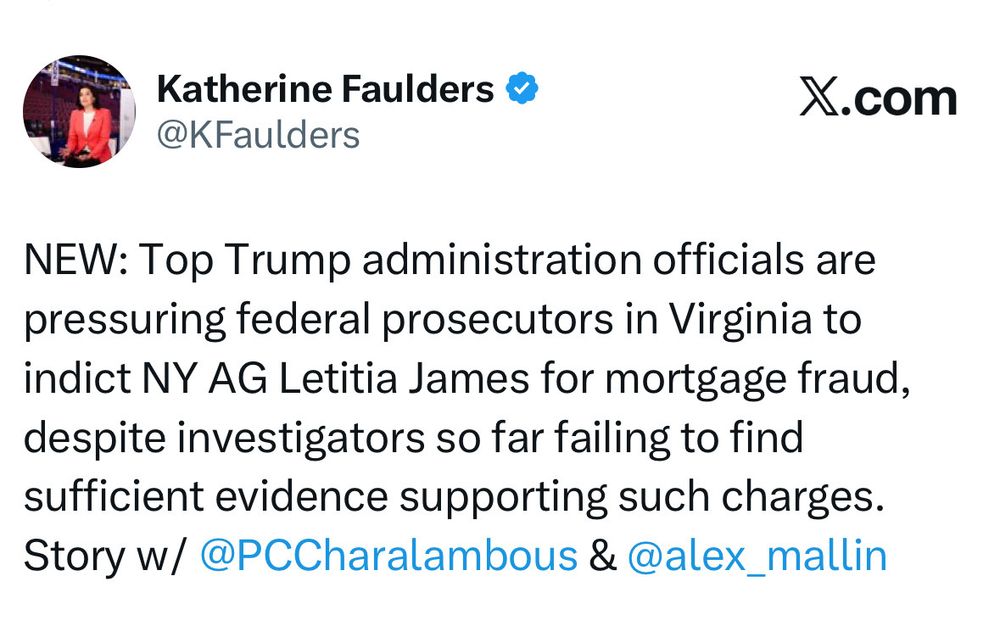
Task: Click the ampersand between the two mentions
Action: click(603, 556)
